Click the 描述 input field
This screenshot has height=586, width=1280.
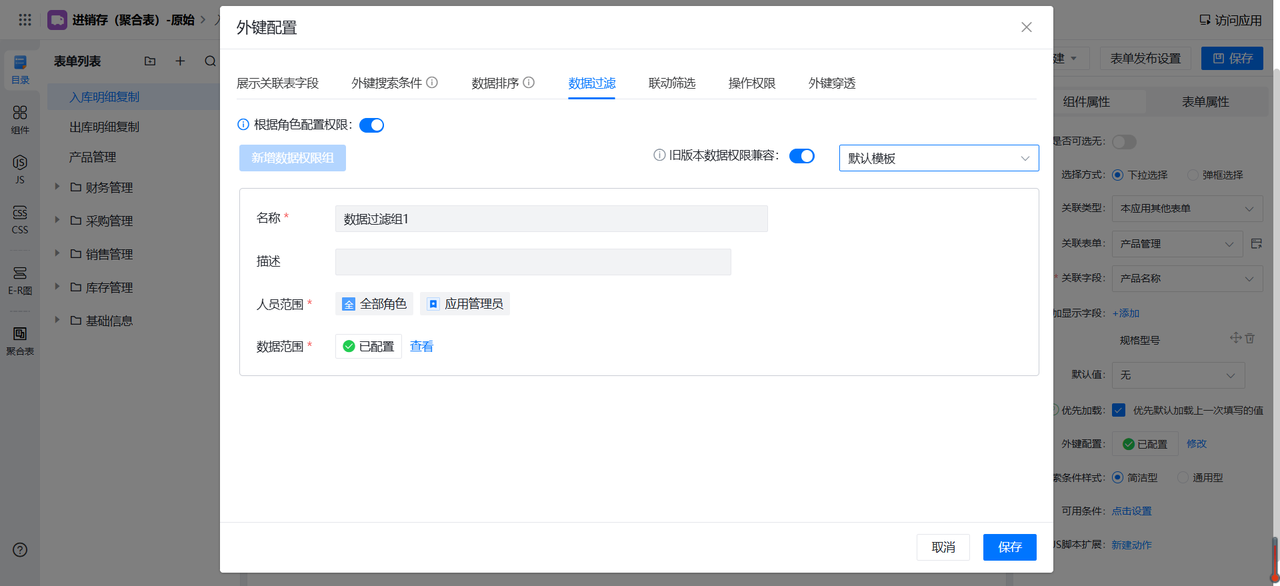[x=532, y=262]
